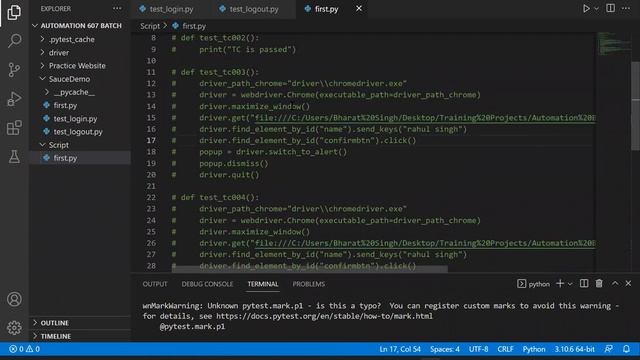
Task: Open Explorer more actions ellipsis
Action: coord(117,9)
